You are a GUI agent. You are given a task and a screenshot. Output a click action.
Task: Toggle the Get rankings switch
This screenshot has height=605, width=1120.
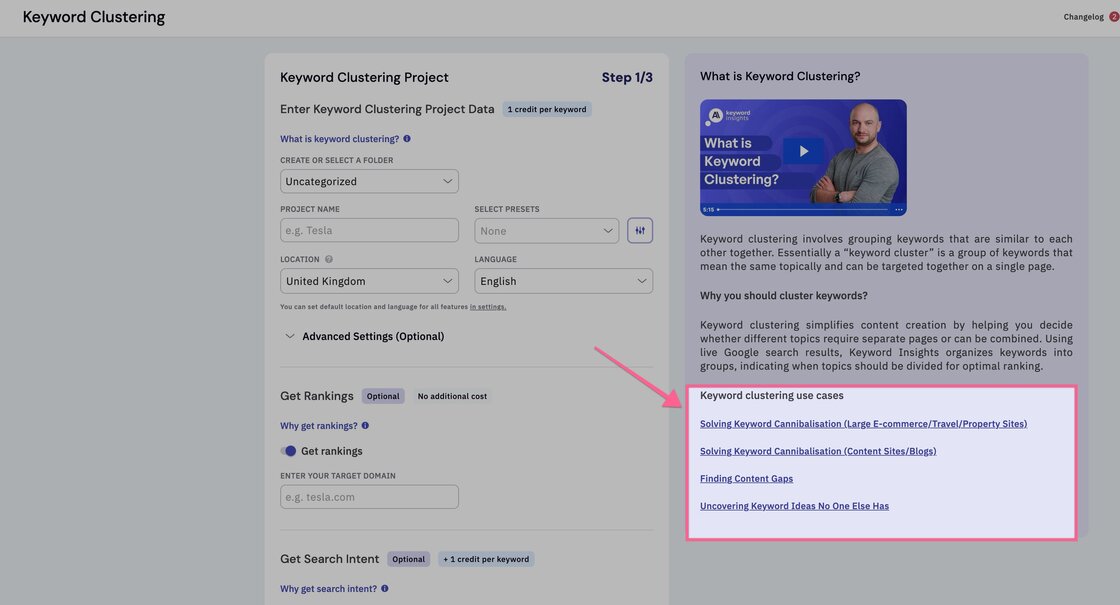pos(288,451)
